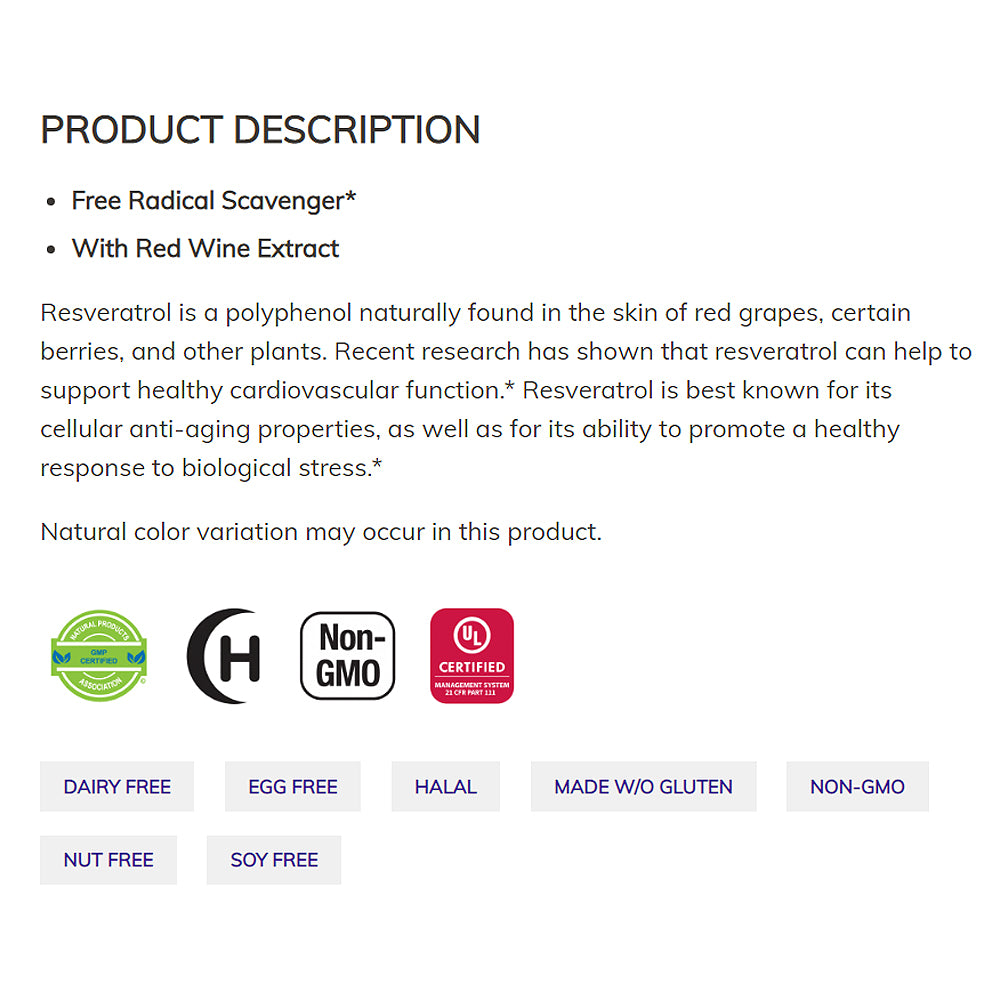Click the Halal crescent H icon
The image size is (1000, 1000).
tap(225, 656)
